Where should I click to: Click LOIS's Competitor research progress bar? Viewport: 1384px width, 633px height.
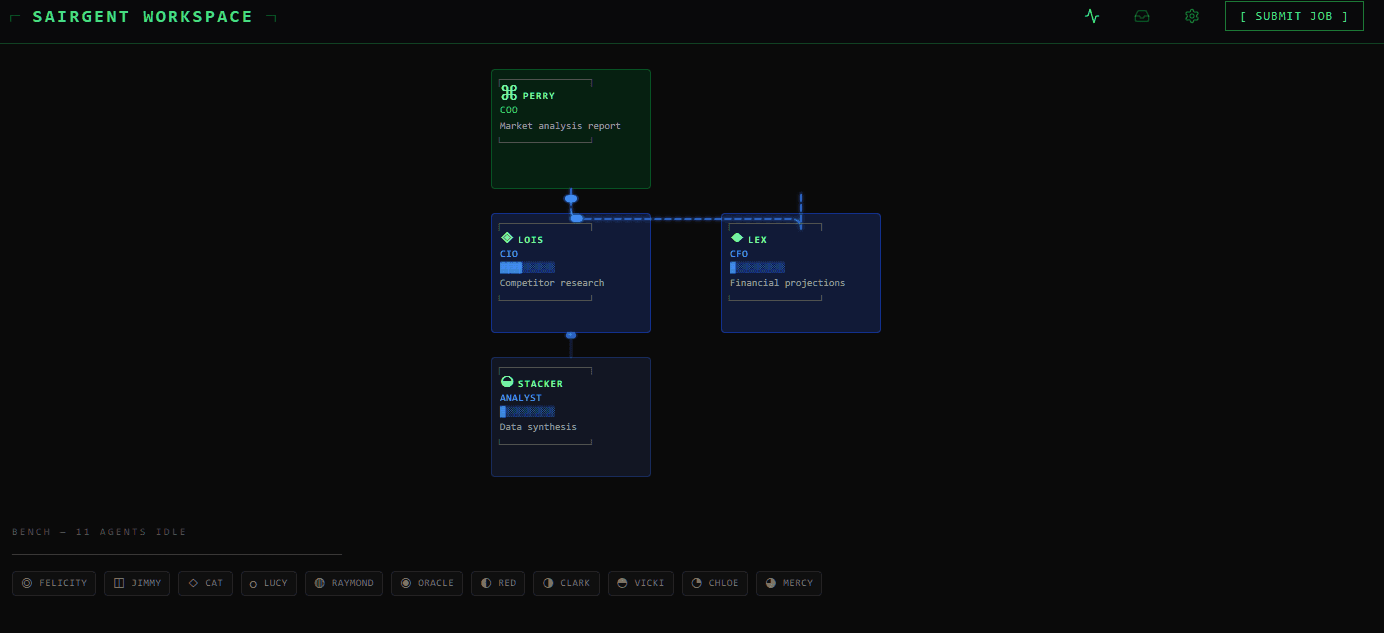click(527, 267)
